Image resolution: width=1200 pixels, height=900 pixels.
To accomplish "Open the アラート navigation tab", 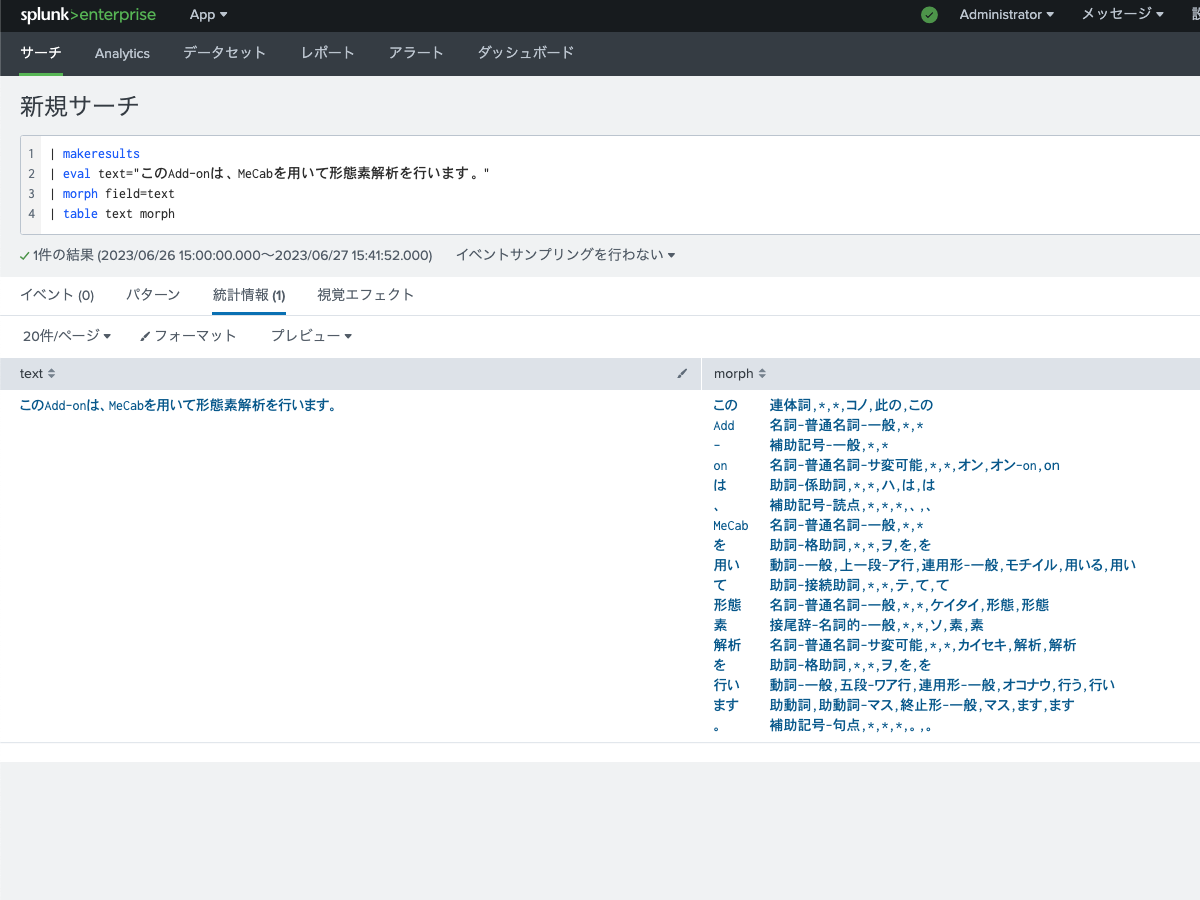I will click(416, 53).
